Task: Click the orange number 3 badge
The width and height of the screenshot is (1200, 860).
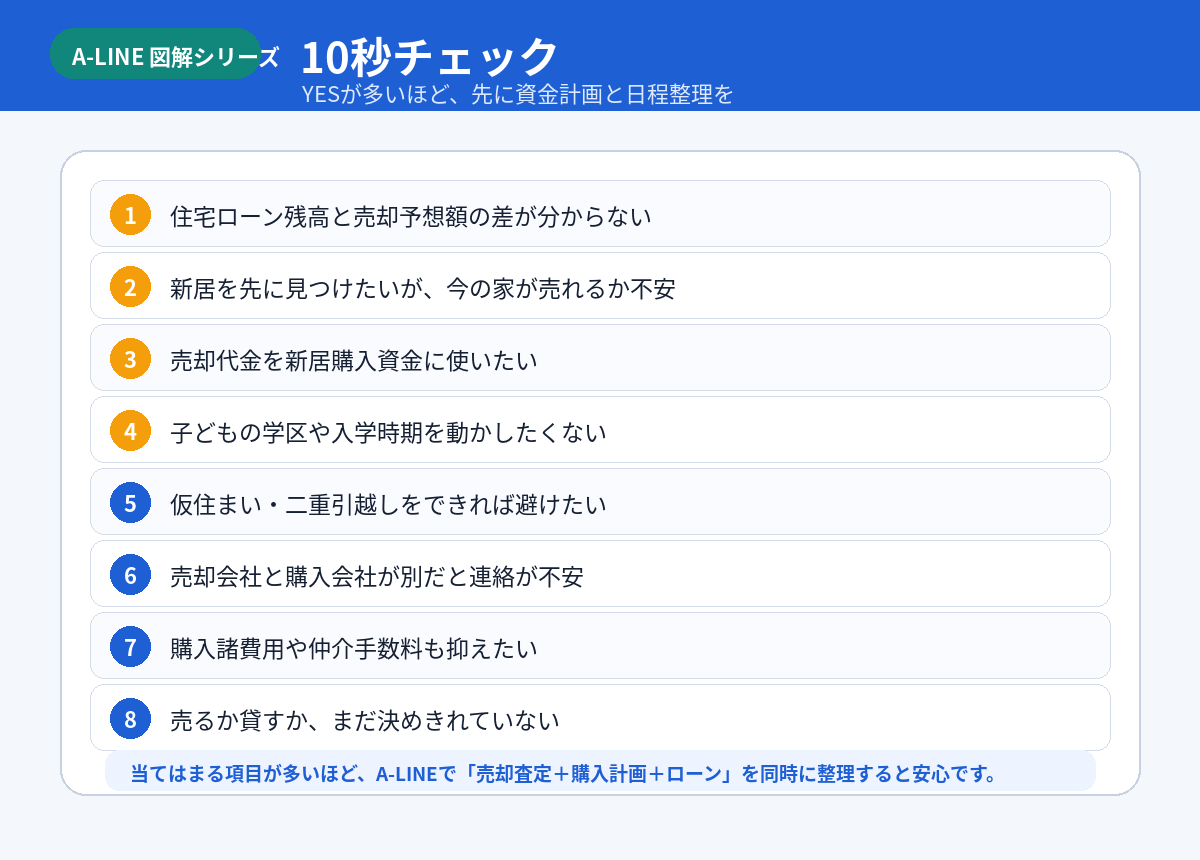Action: pyautogui.click(x=130, y=358)
